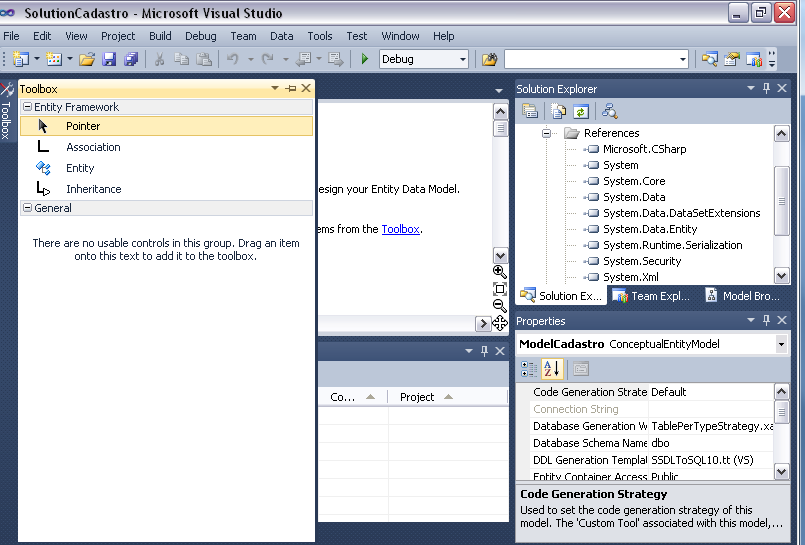
Task: Click the Add New Item toolbar icon
Action: click(54, 59)
